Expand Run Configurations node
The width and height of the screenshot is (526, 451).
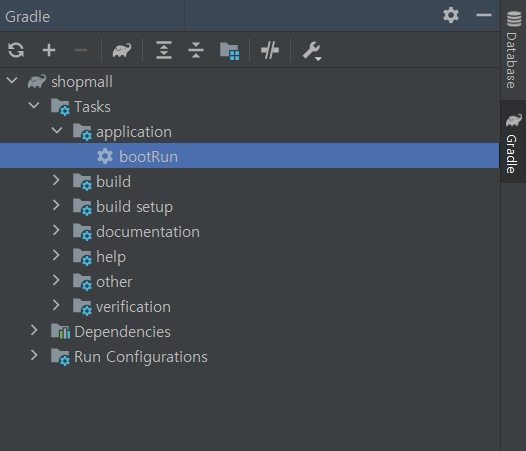(34, 355)
